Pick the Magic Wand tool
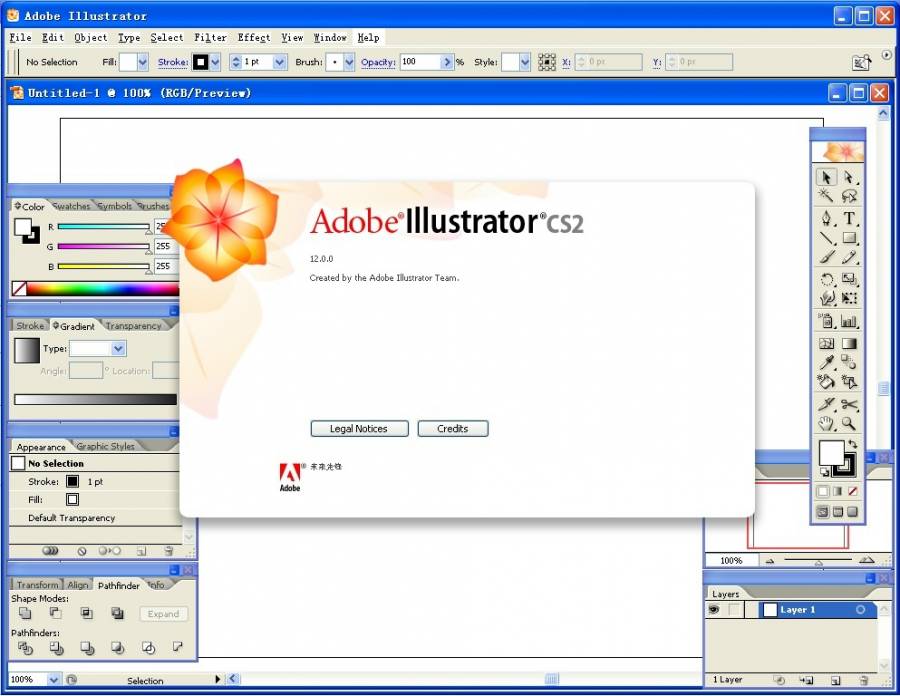The width and height of the screenshot is (900, 696). click(x=827, y=196)
